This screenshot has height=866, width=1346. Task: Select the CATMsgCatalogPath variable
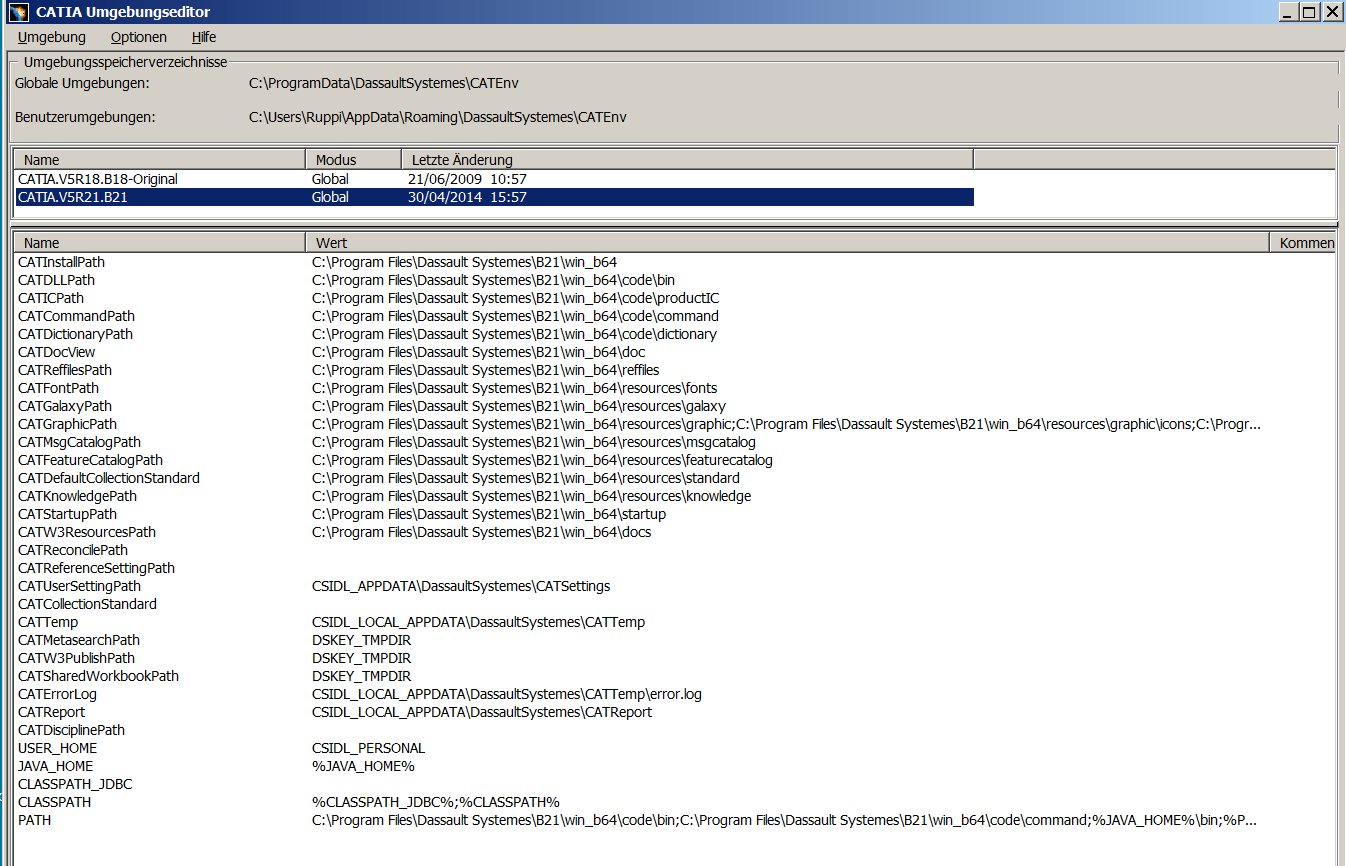tap(79, 442)
